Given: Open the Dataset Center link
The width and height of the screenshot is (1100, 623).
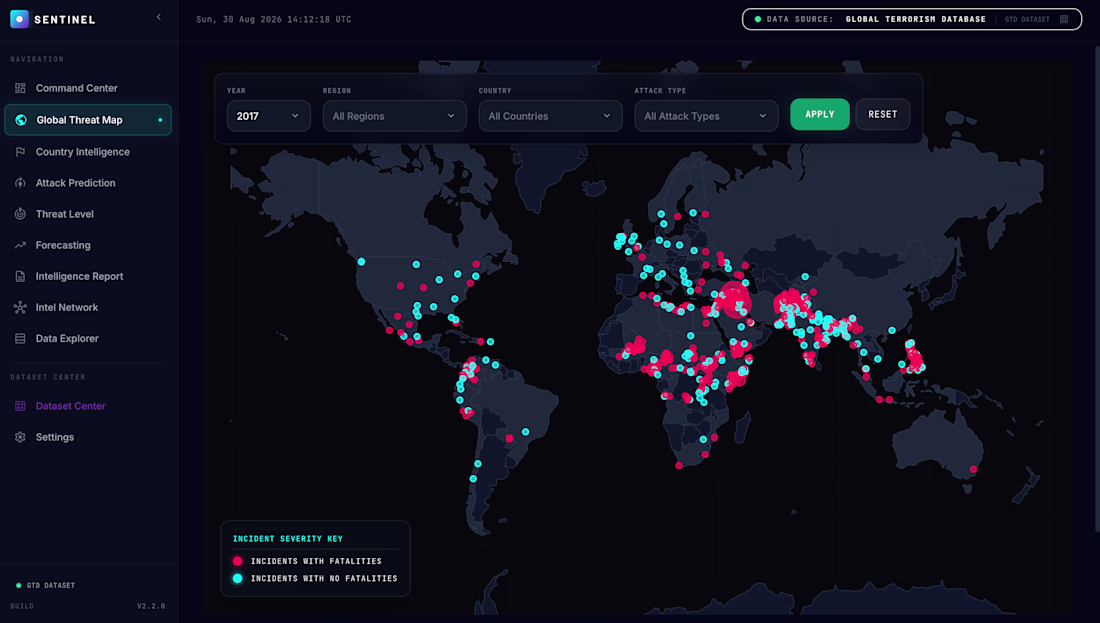Looking at the screenshot, I should click(x=88, y=406).
